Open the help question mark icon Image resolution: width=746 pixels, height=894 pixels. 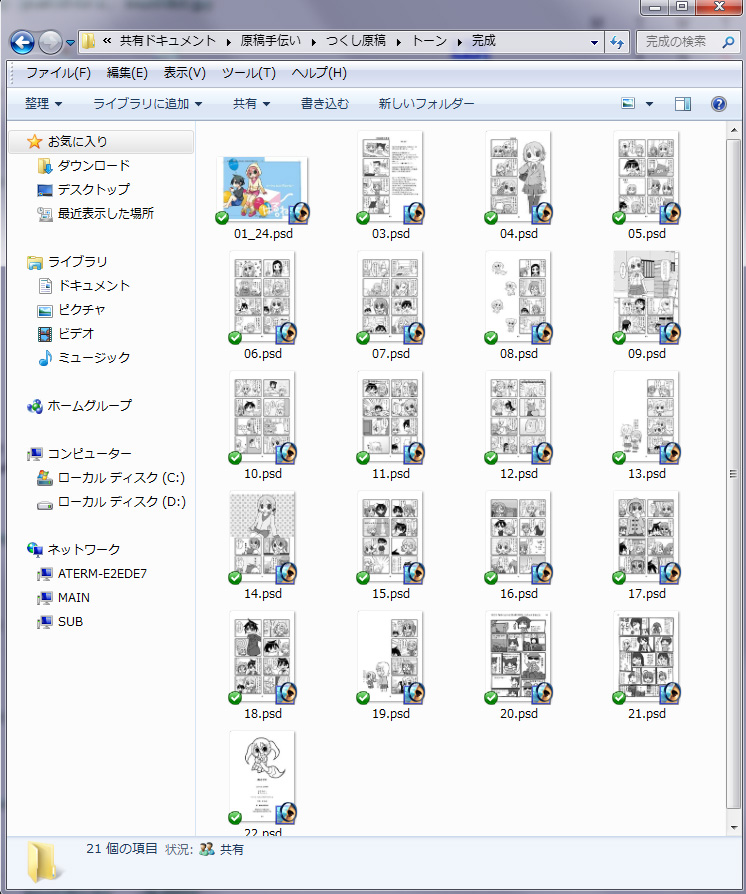pyautogui.click(x=718, y=104)
